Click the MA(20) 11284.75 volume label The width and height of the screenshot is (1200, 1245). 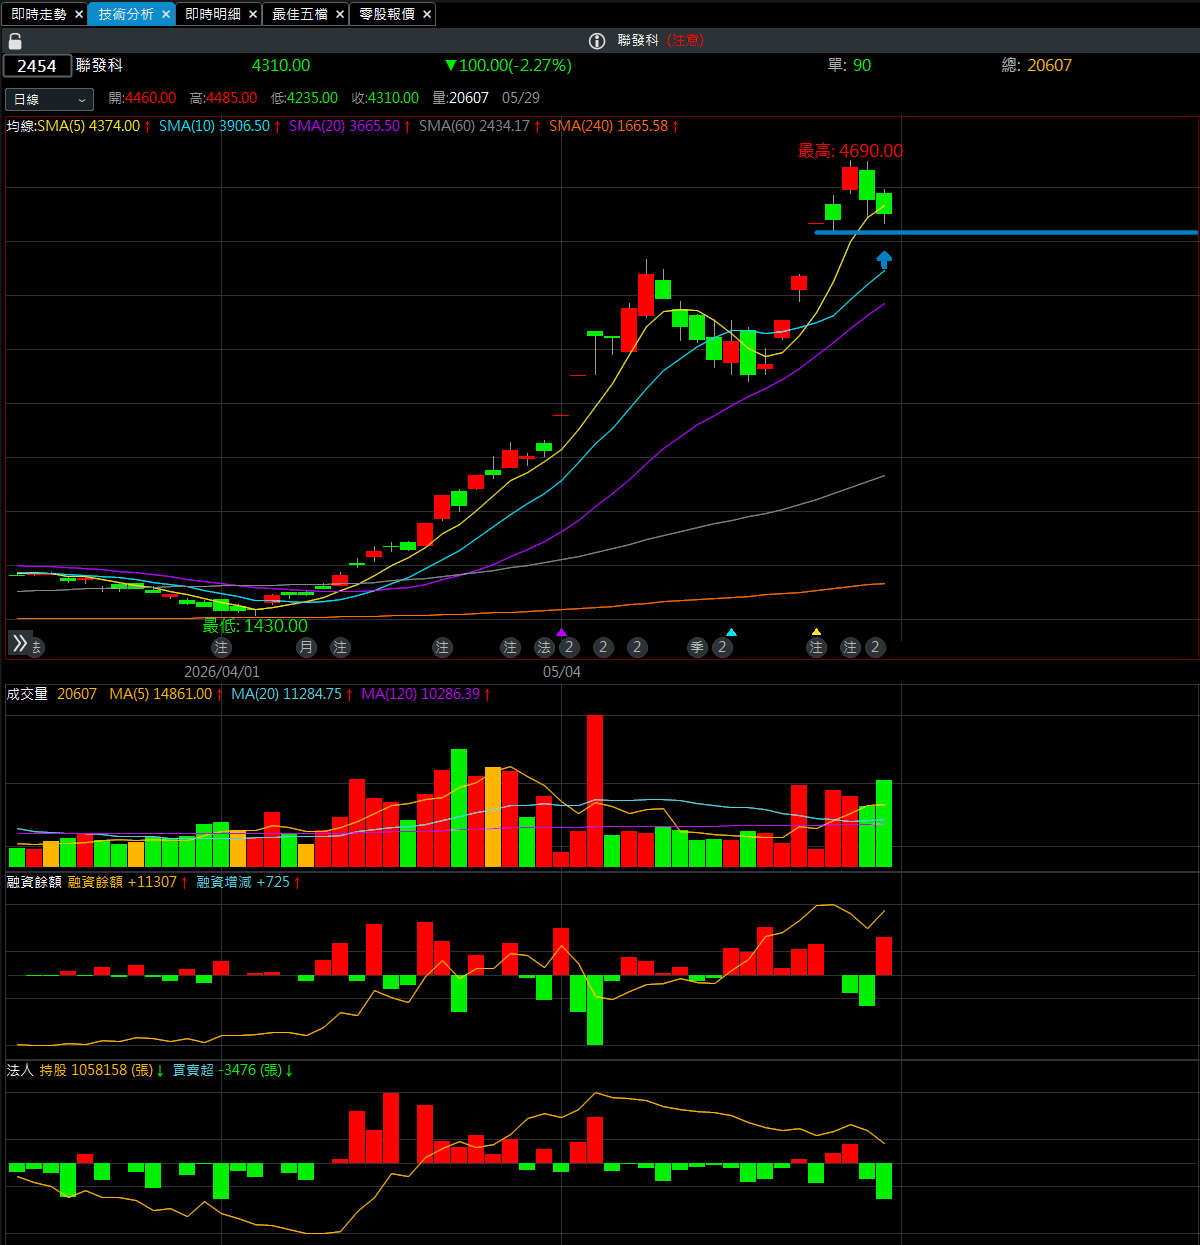[286, 694]
